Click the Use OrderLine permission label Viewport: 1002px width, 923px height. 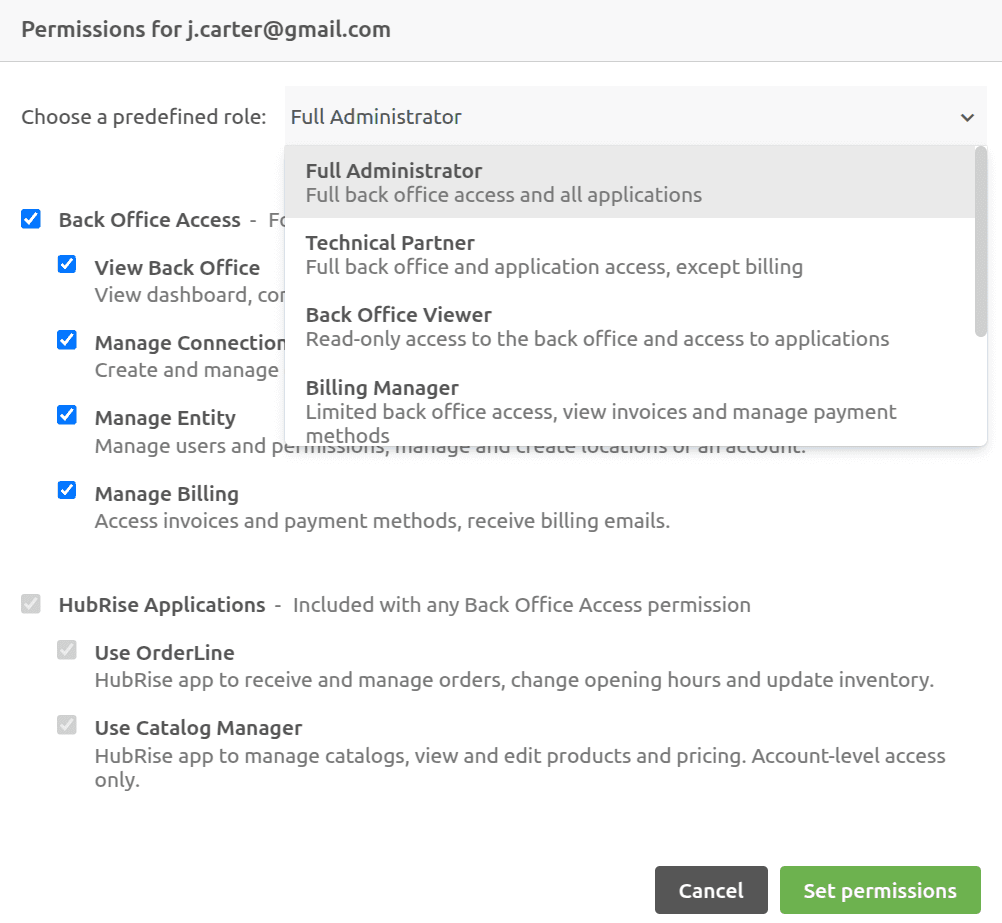pyautogui.click(x=164, y=651)
